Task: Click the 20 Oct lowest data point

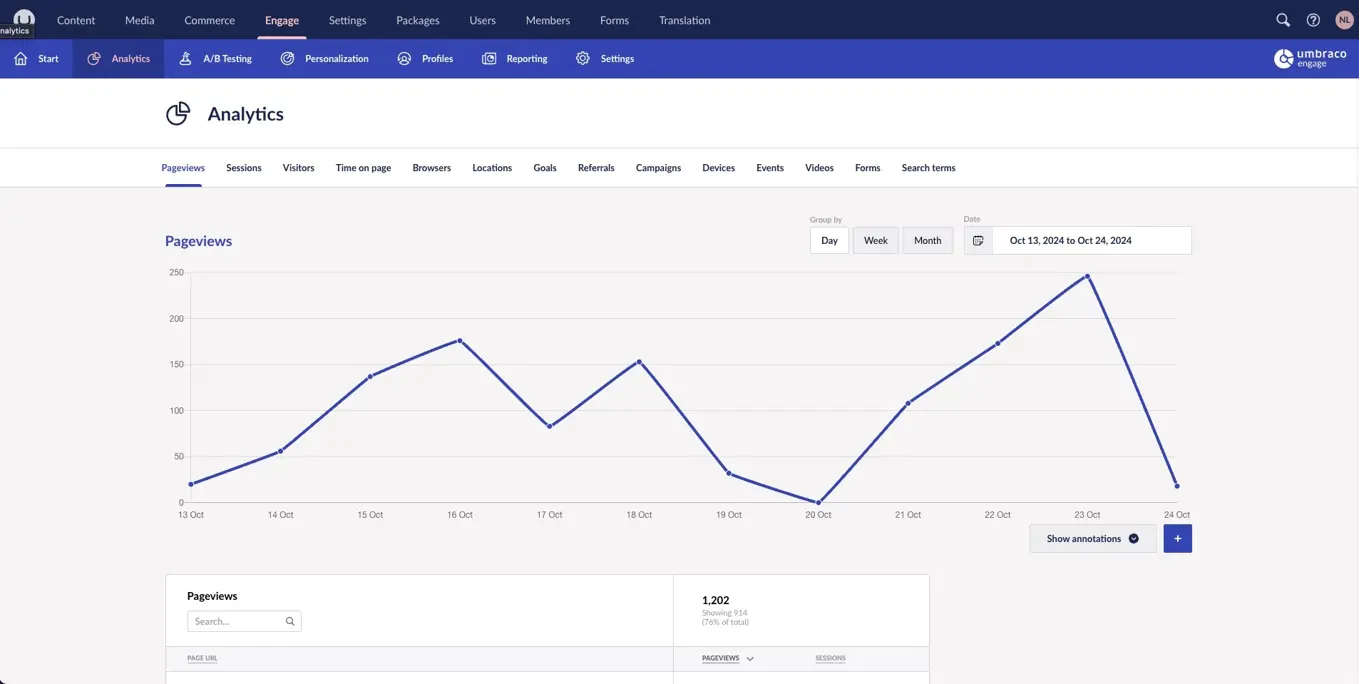Action: click(818, 502)
